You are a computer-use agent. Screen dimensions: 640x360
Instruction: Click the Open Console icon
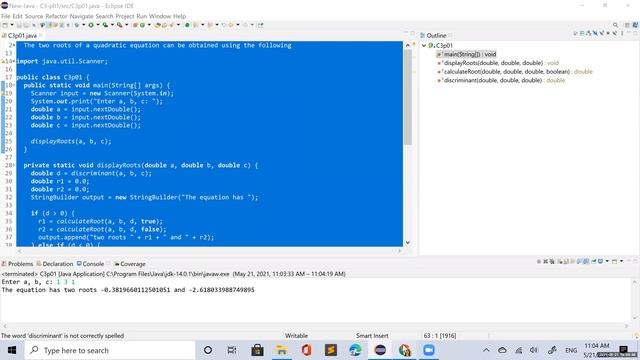click(x=614, y=261)
